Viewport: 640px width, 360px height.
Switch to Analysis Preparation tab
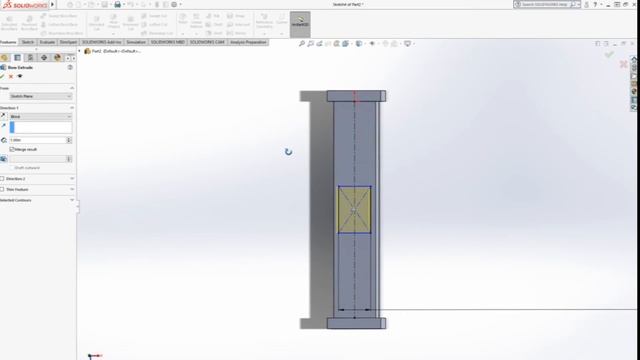click(x=248, y=42)
